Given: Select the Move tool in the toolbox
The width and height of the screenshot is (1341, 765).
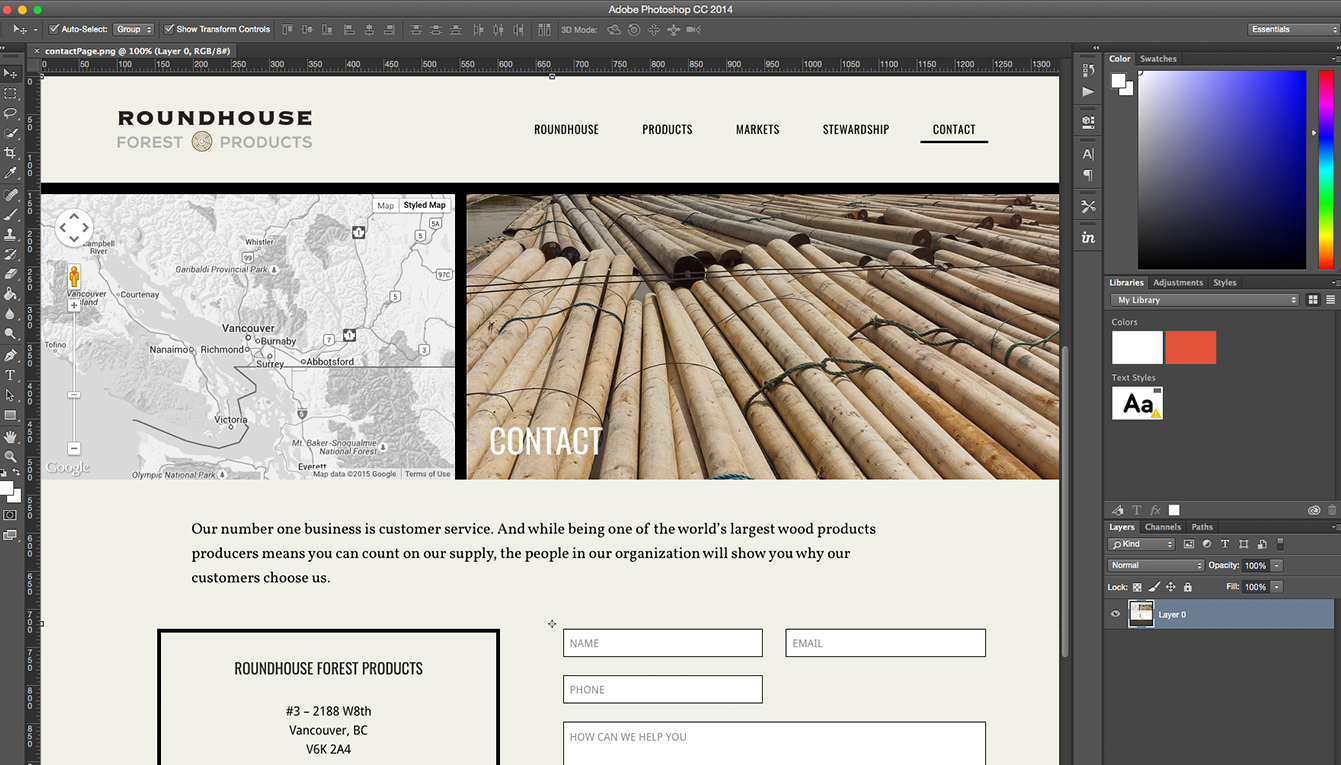Looking at the screenshot, I should [x=10, y=74].
